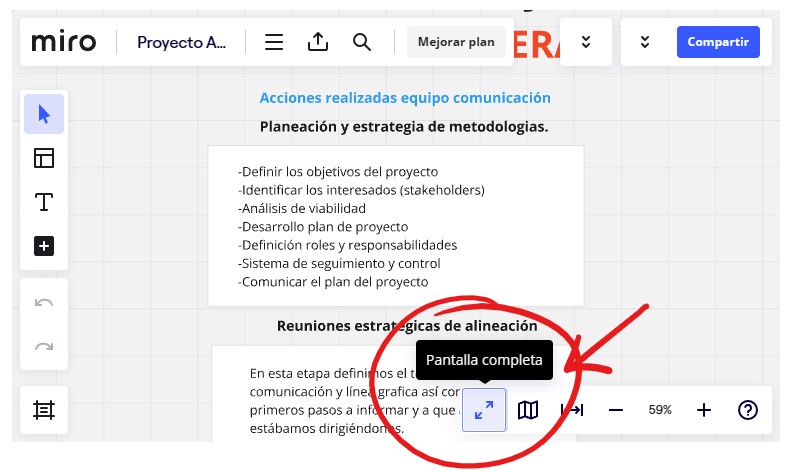The width and height of the screenshot is (796, 470).
Task: Click heading Acciones realizadas equipo comunicación
Action: point(405,97)
